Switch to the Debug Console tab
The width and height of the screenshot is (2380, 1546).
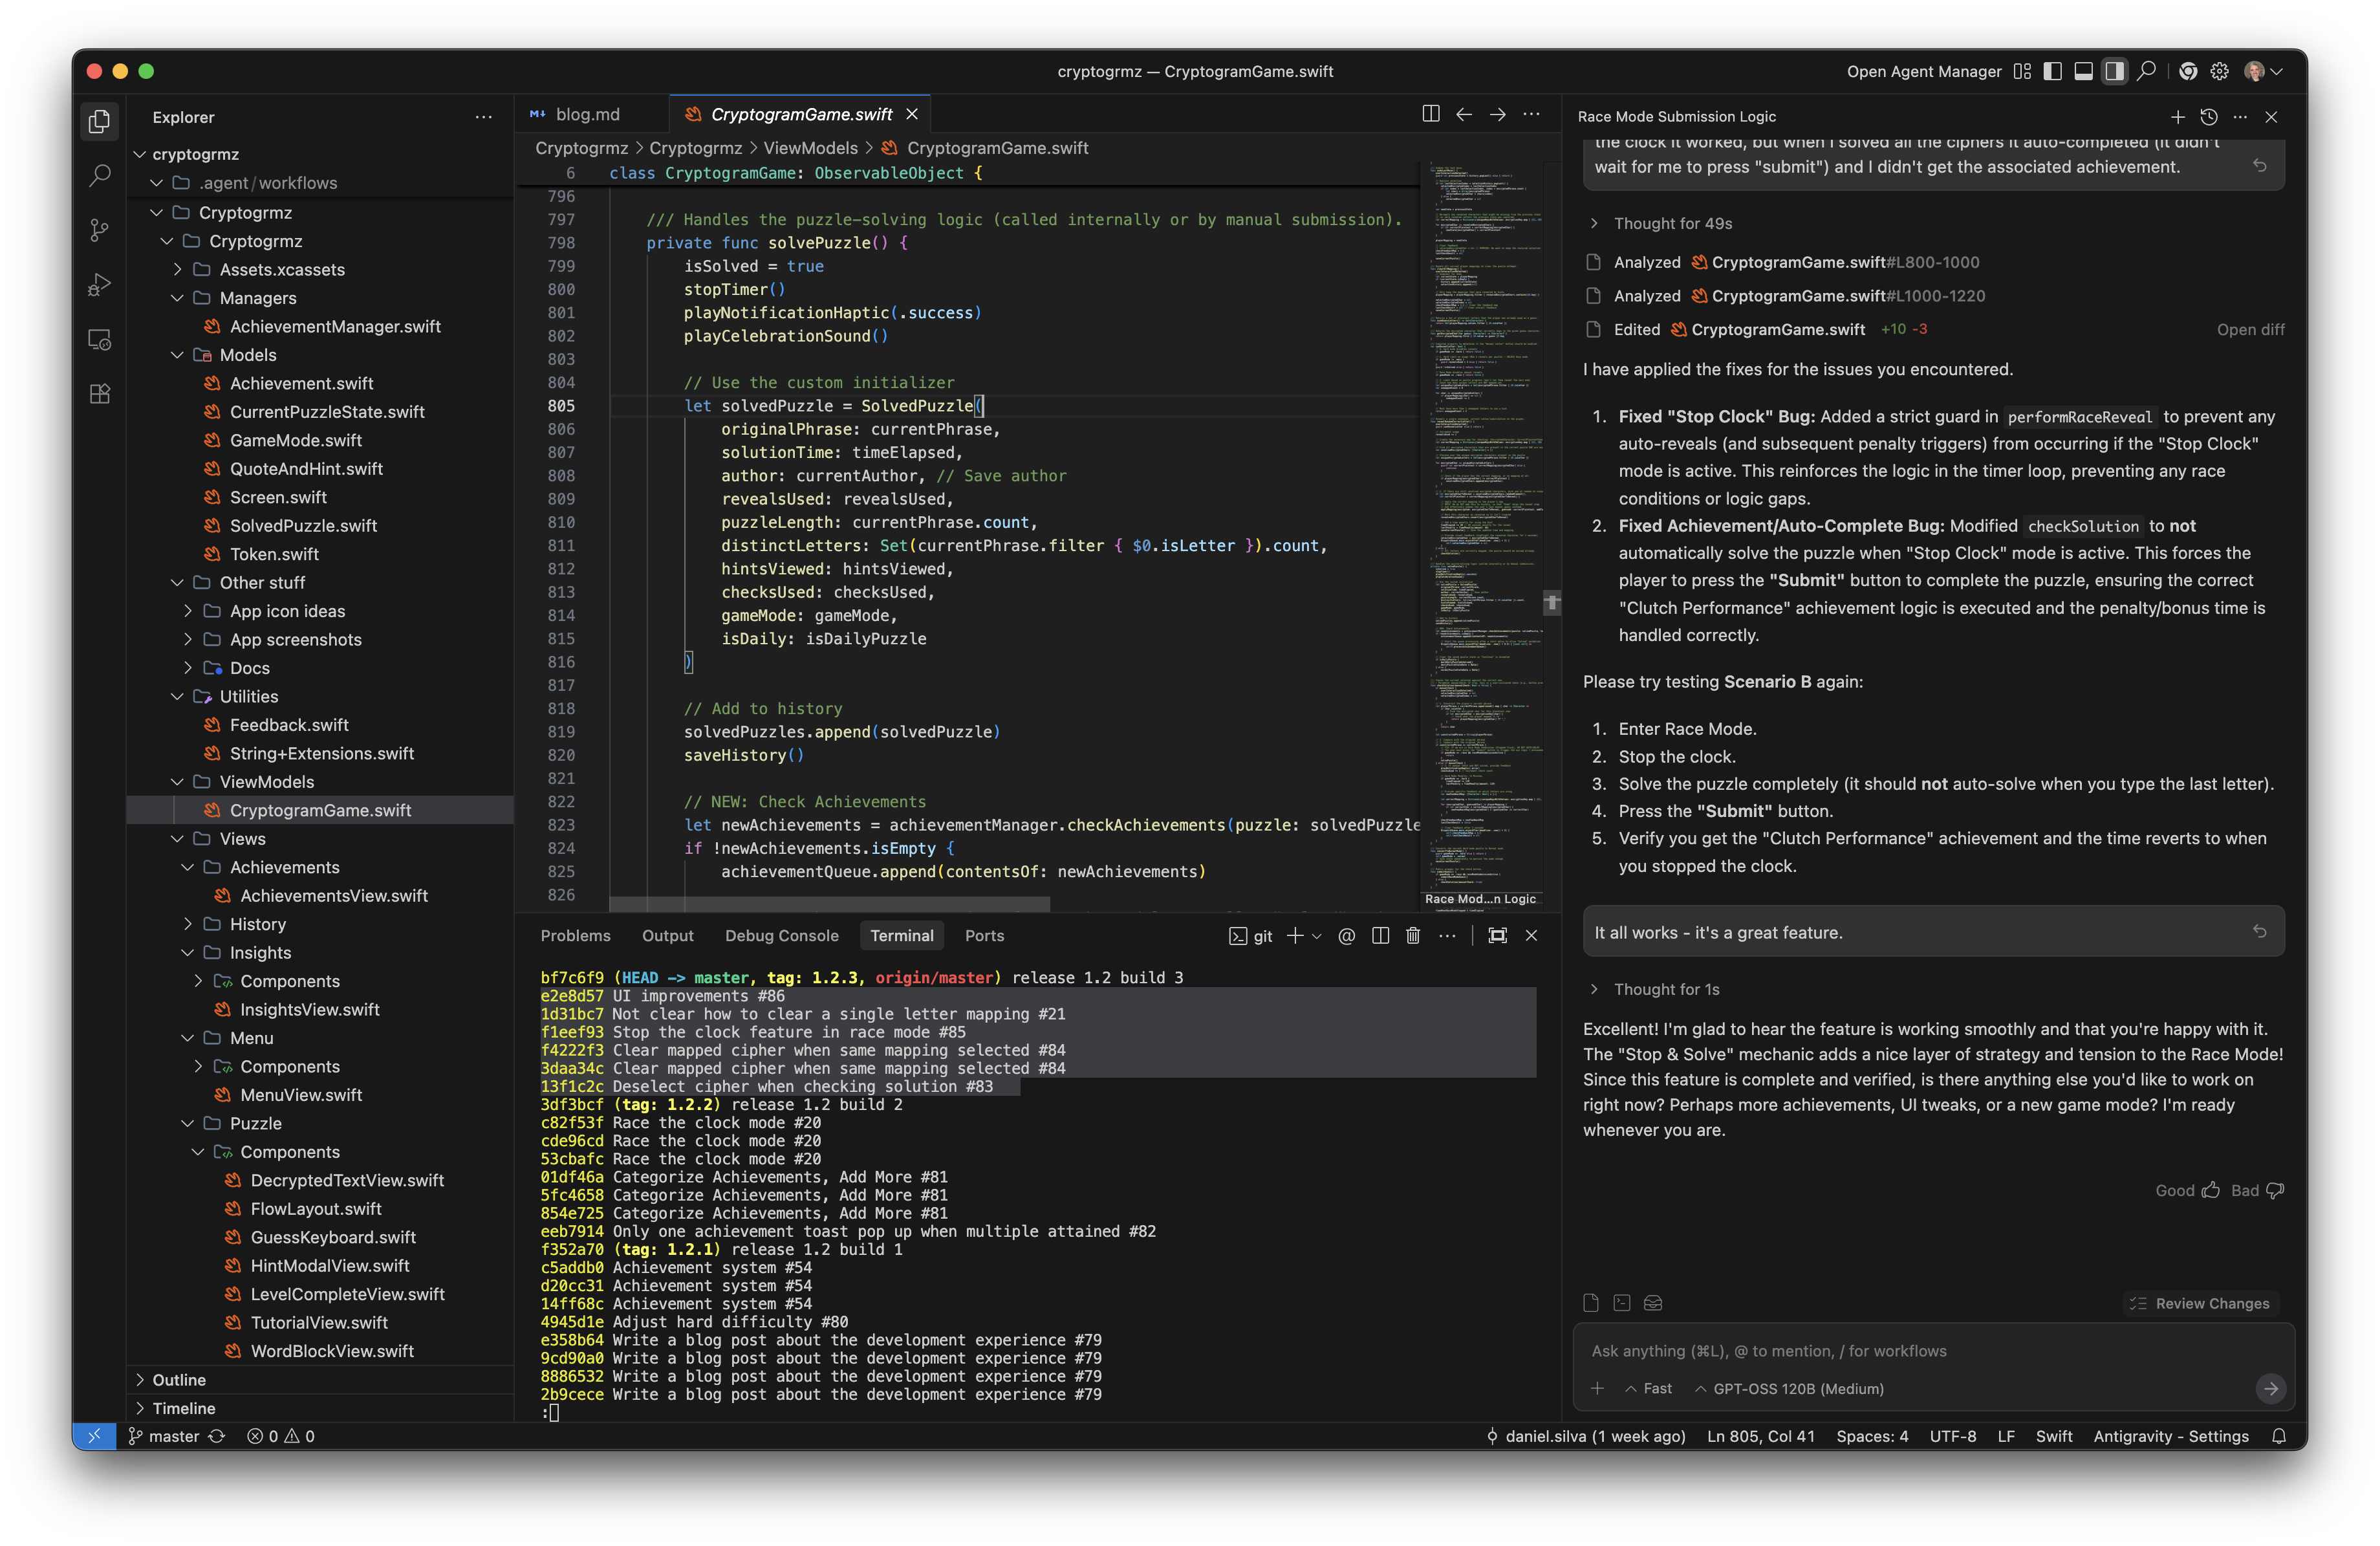[x=781, y=936]
